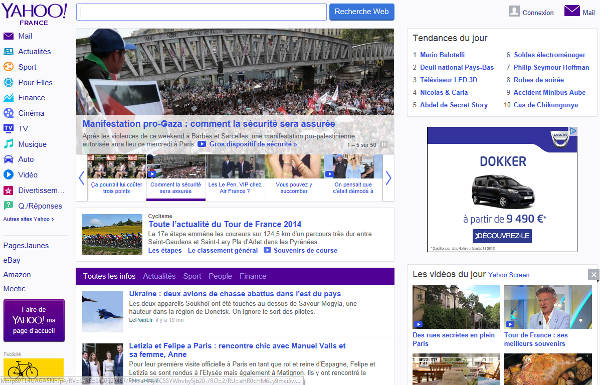The width and height of the screenshot is (600, 385).
Task: Switch to the Sport news tab
Action: (192, 276)
